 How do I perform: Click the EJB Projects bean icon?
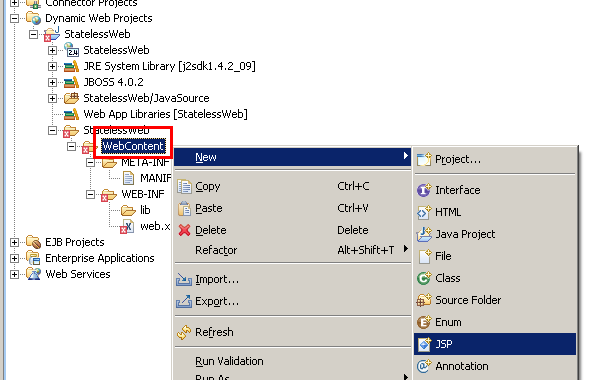[33, 242]
